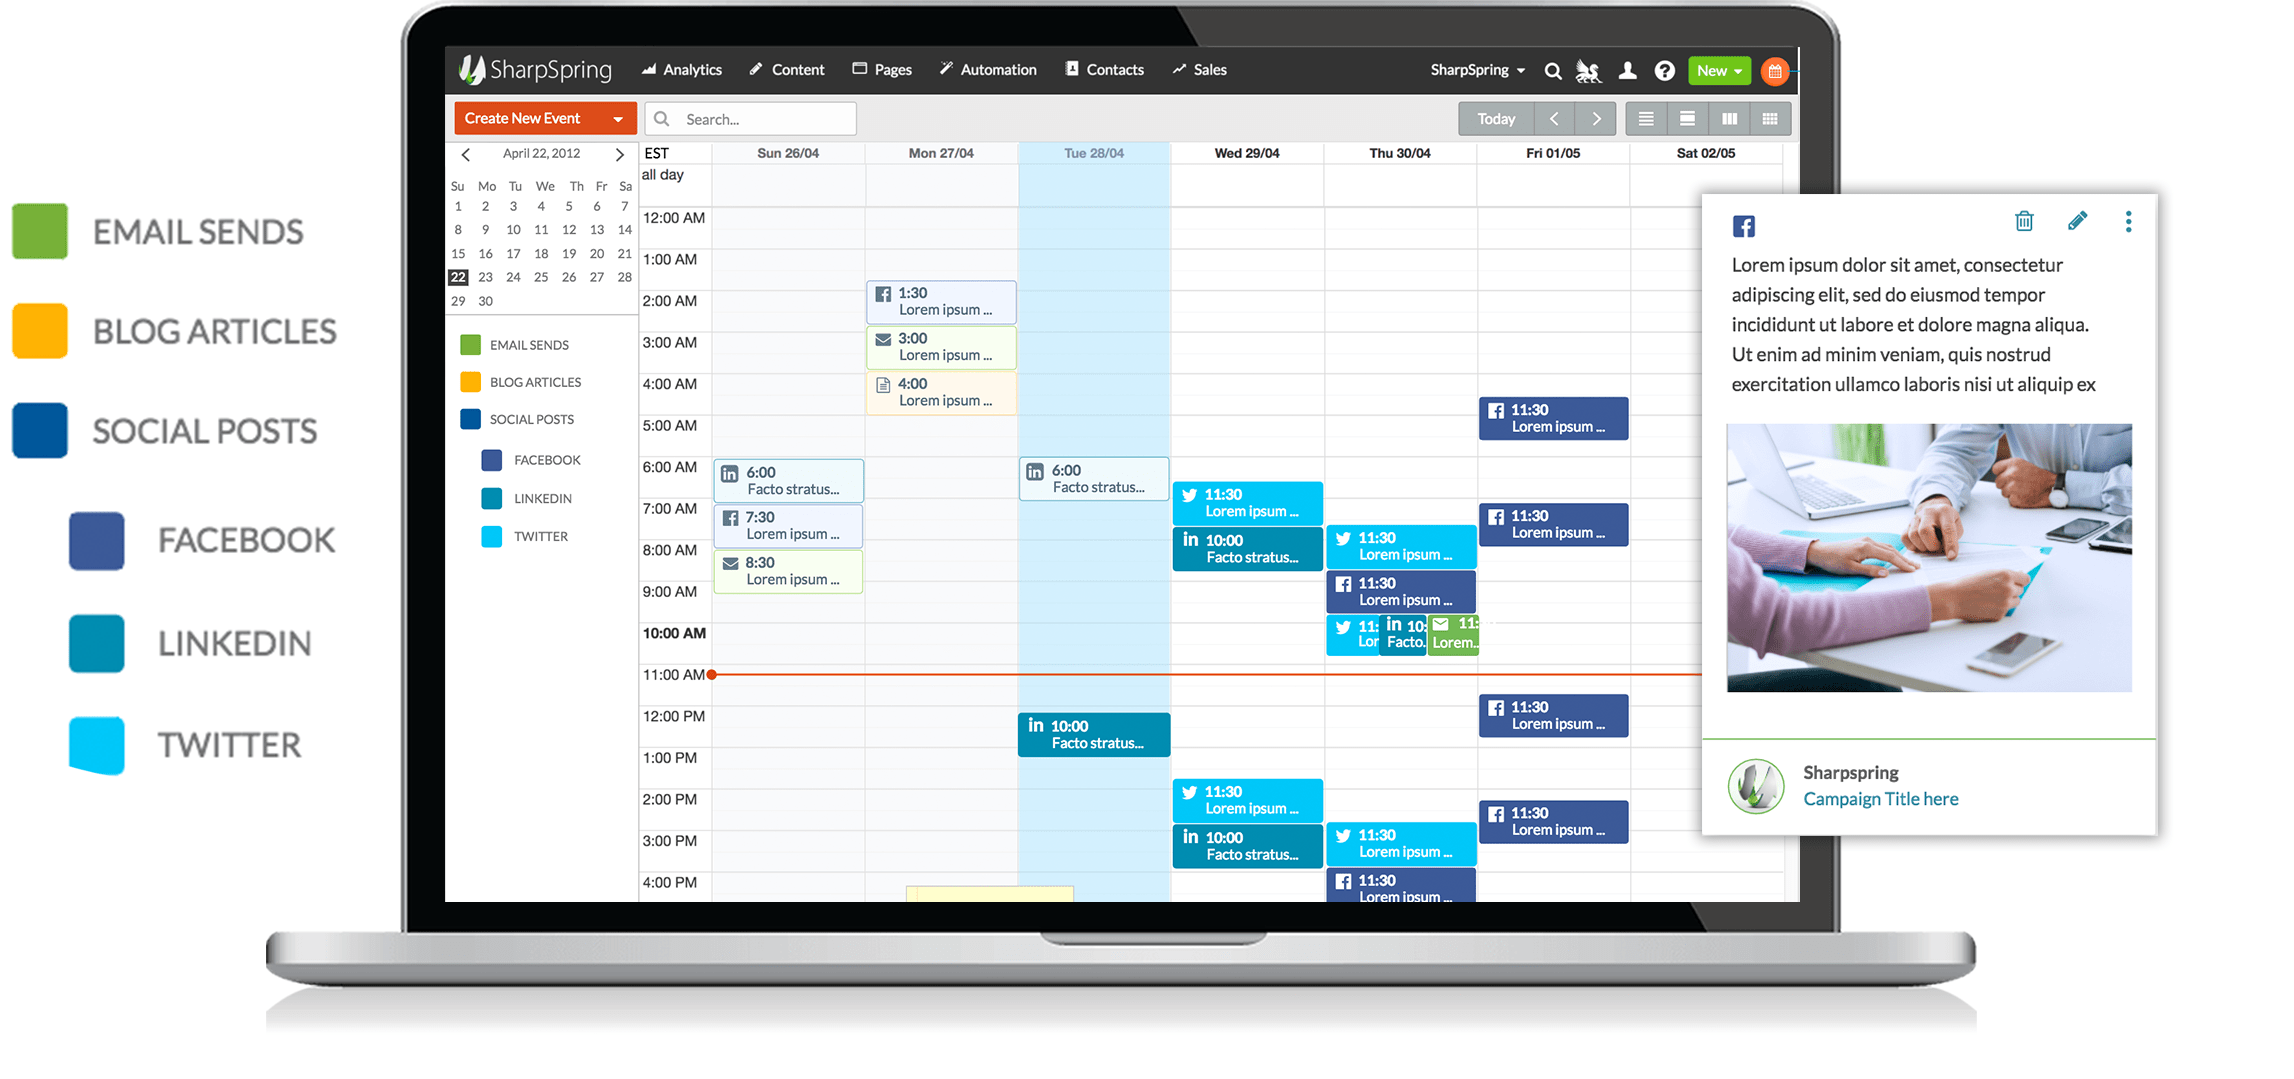Toggle the Blog Articles orange checkbox
This screenshot has width=2294, height=1079.
[x=470, y=382]
